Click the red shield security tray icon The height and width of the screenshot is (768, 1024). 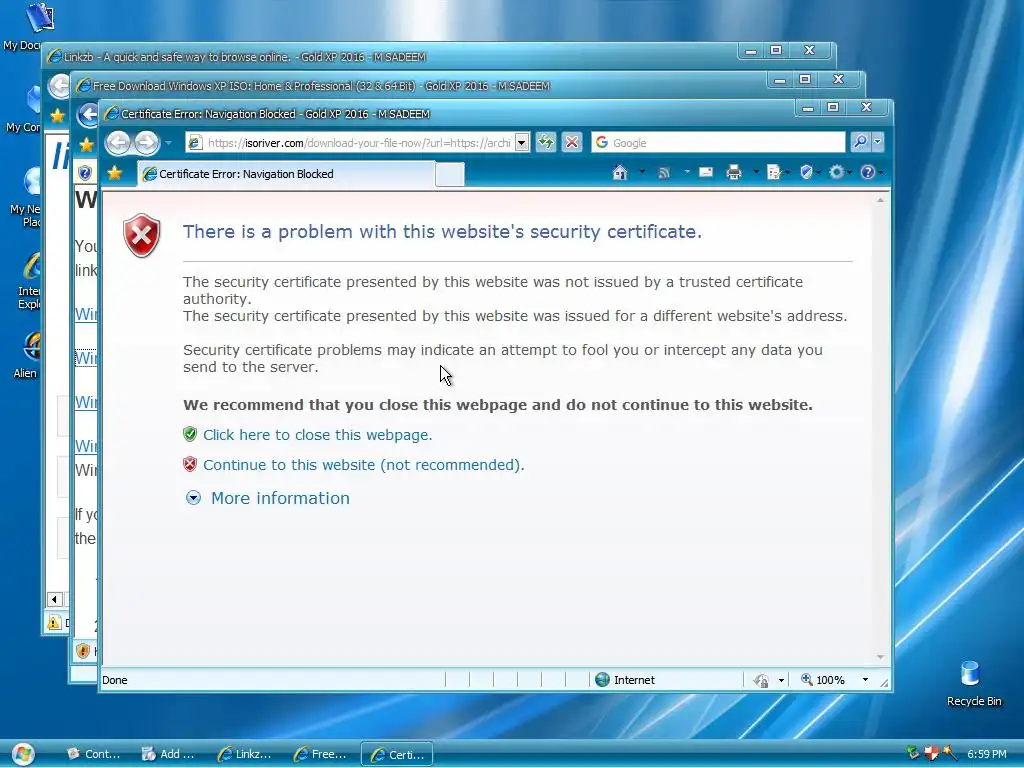click(x=931, y=753)
